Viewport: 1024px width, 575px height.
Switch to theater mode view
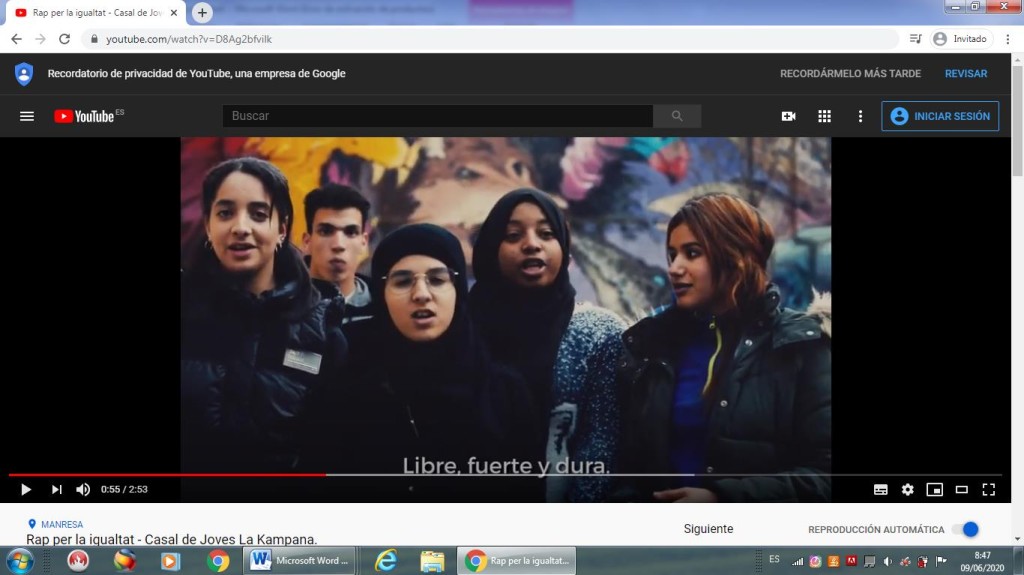961,489
